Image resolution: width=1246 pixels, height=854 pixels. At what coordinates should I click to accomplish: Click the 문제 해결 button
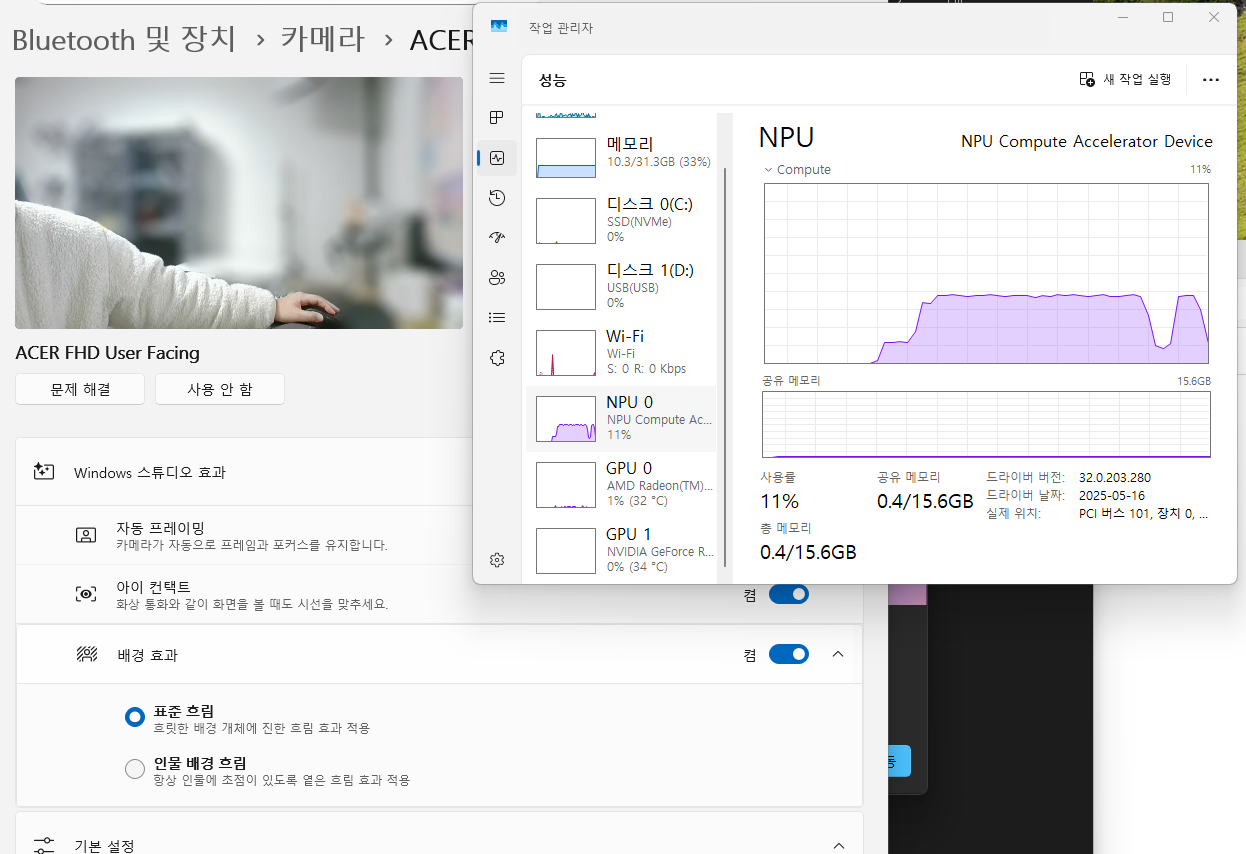click(80, 389)
